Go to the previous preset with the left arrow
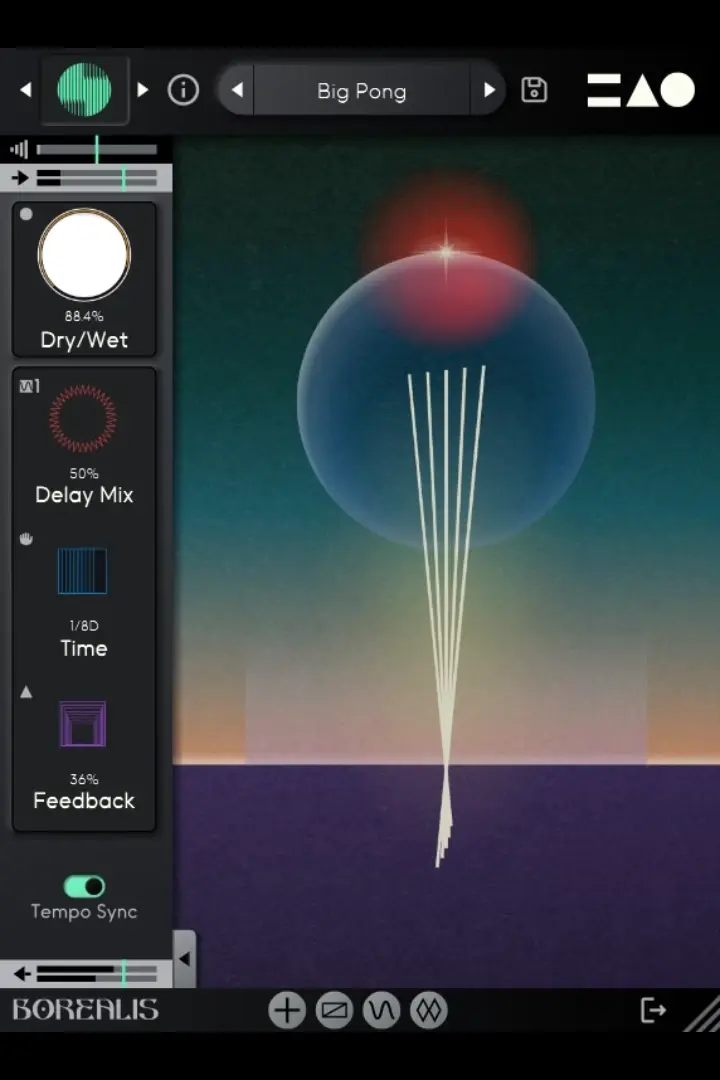This screenshot has height=1080, width=720. pyautogui.click(x=237, y=90)
